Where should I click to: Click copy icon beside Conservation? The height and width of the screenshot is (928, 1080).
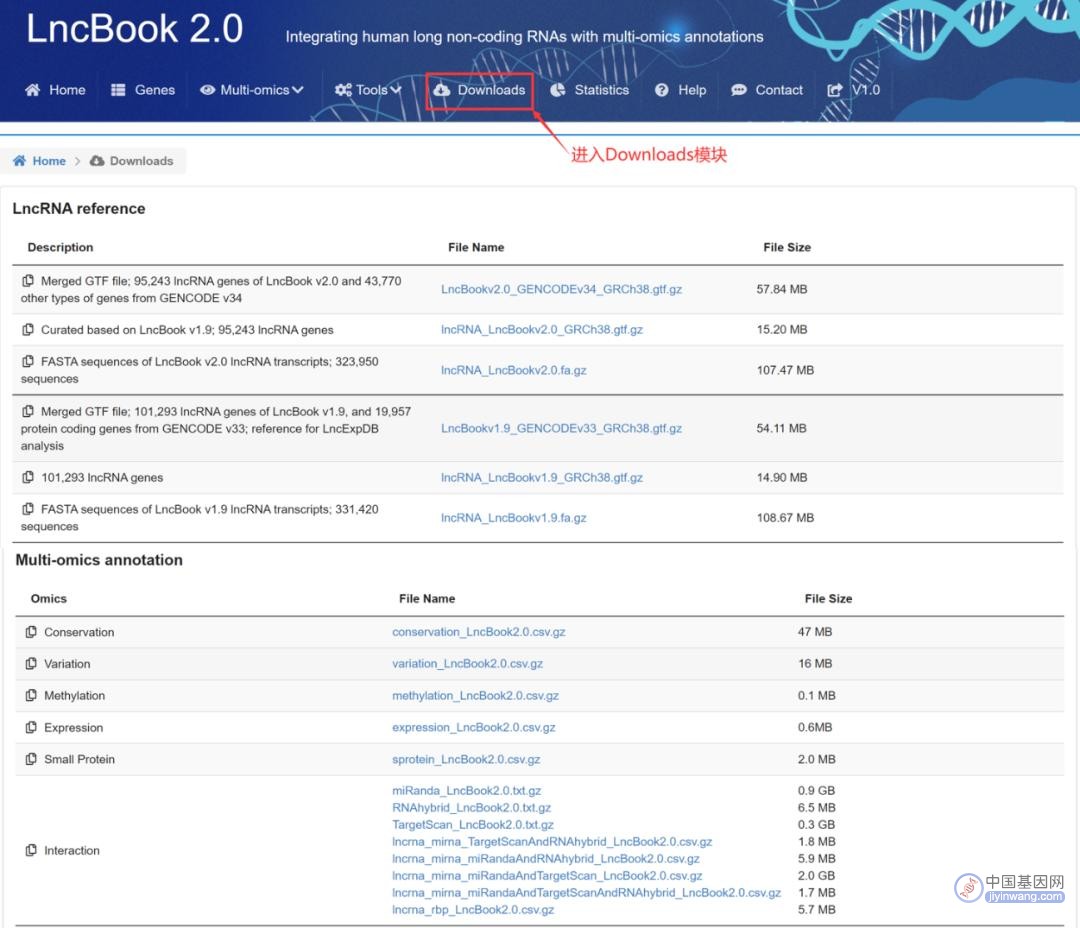31,632
